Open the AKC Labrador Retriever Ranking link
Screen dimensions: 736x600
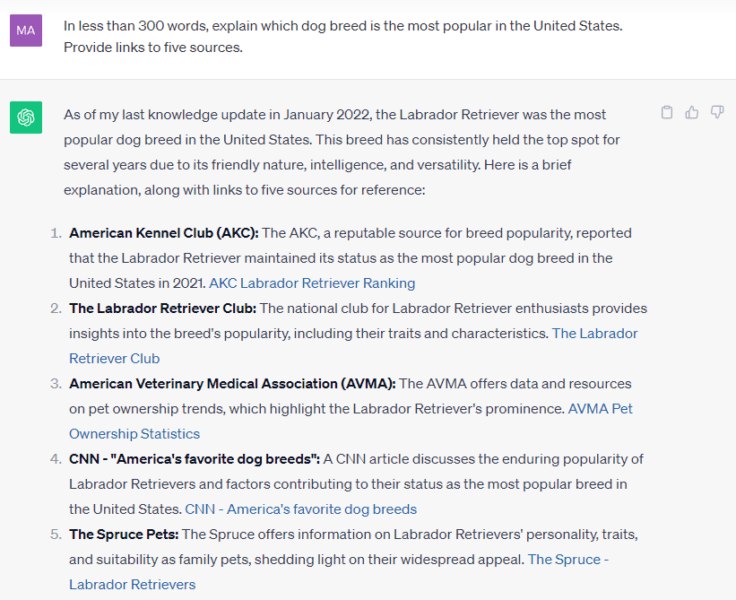pyautogui.click(x=312, y=283)
